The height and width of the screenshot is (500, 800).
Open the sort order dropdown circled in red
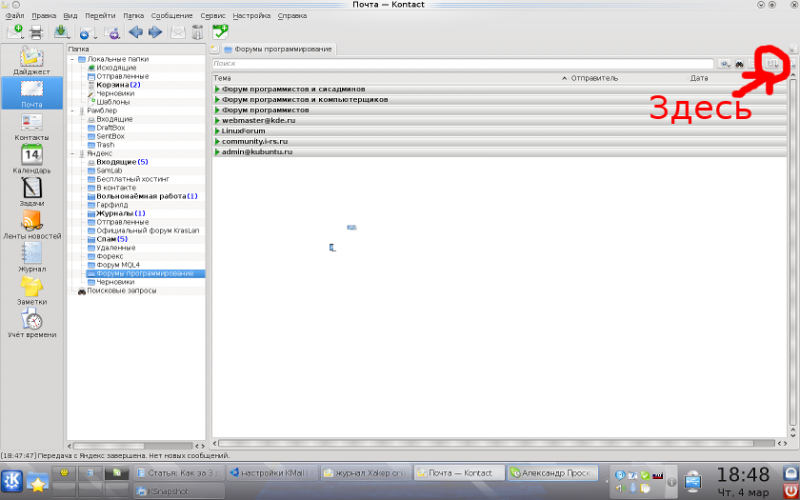pyautogui.click(x=773, y=64)
